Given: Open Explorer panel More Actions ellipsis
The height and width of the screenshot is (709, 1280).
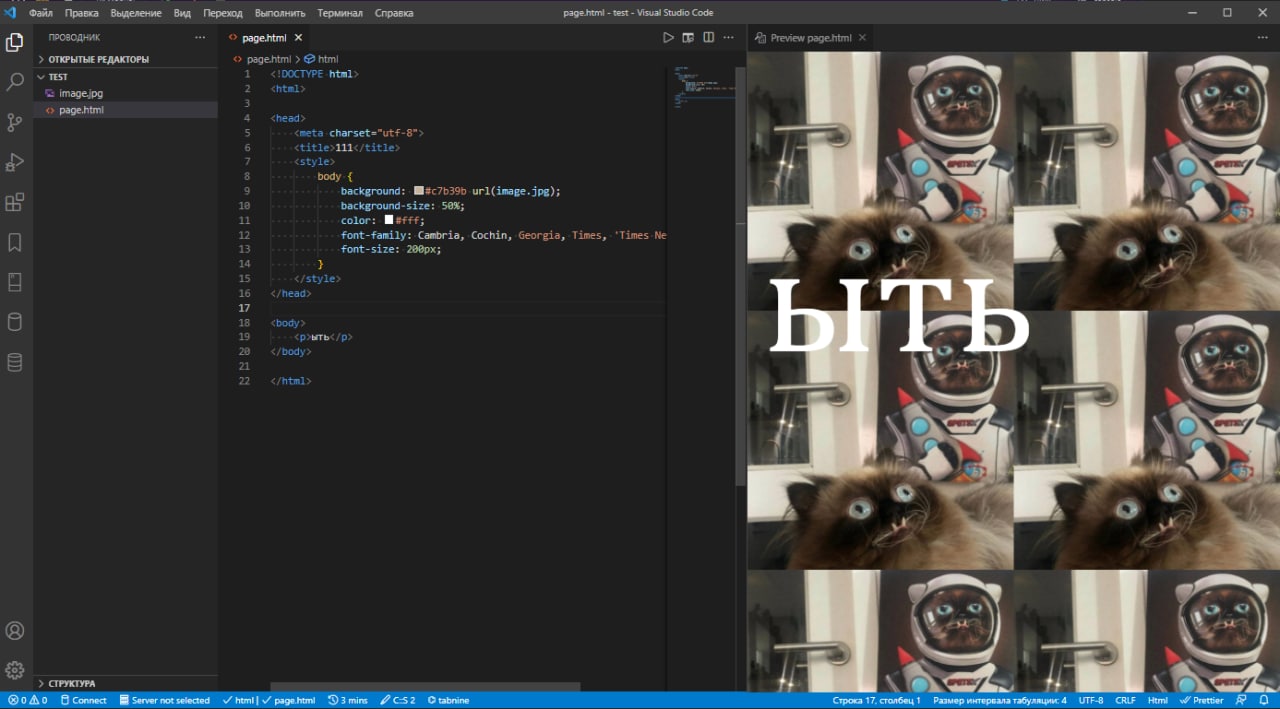Looking at the screenshot, I should (x=200, y=37).
